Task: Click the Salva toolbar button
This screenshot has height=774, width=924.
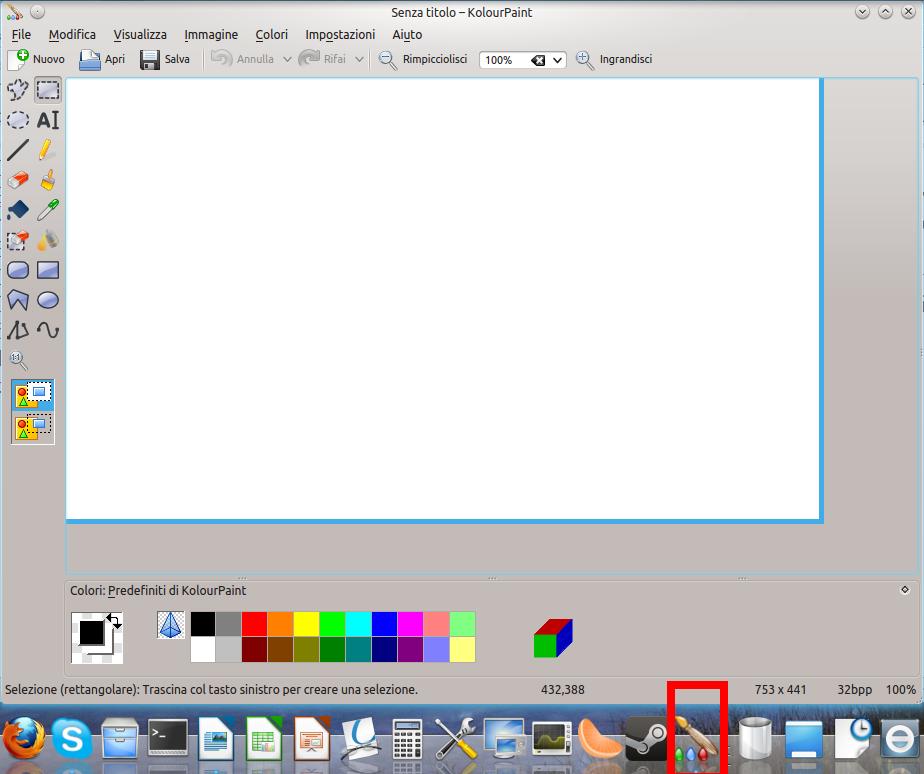Action: click(x=163, y=59)
